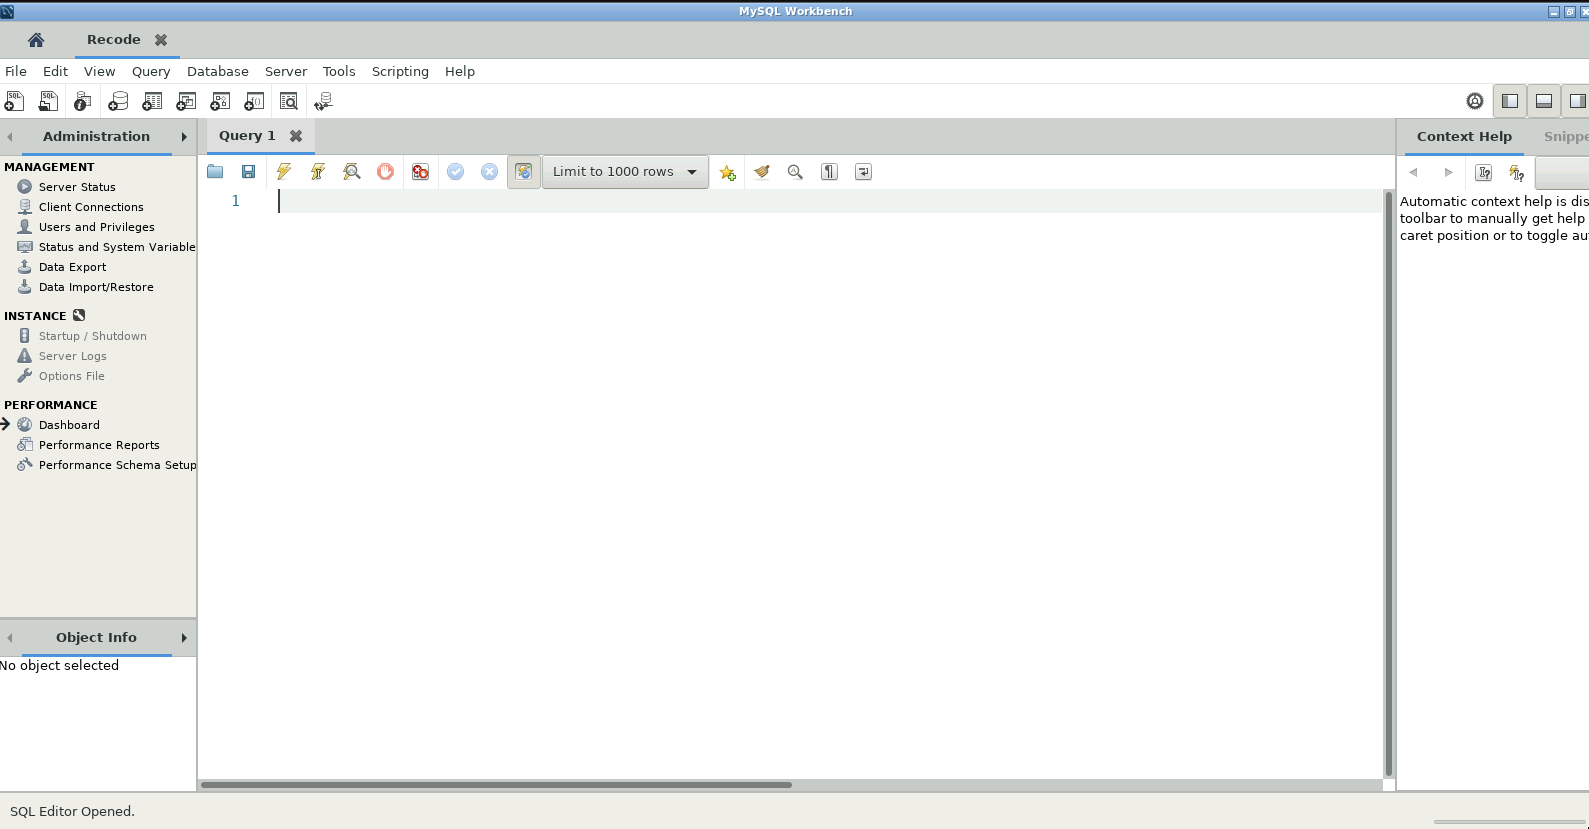The width and height of the screenshot is (1589, 829).
Task: Toggle the right sidebar panel
Action: tap(1577, 101)
